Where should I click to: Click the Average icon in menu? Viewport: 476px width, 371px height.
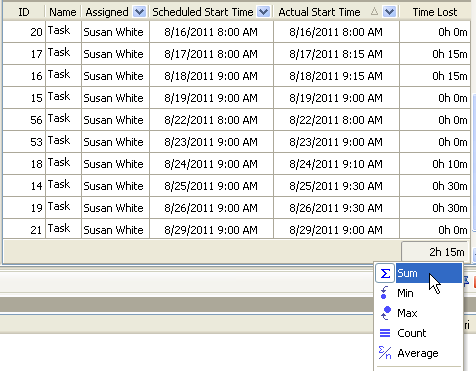pyautogui.click(x=385, y=353)
